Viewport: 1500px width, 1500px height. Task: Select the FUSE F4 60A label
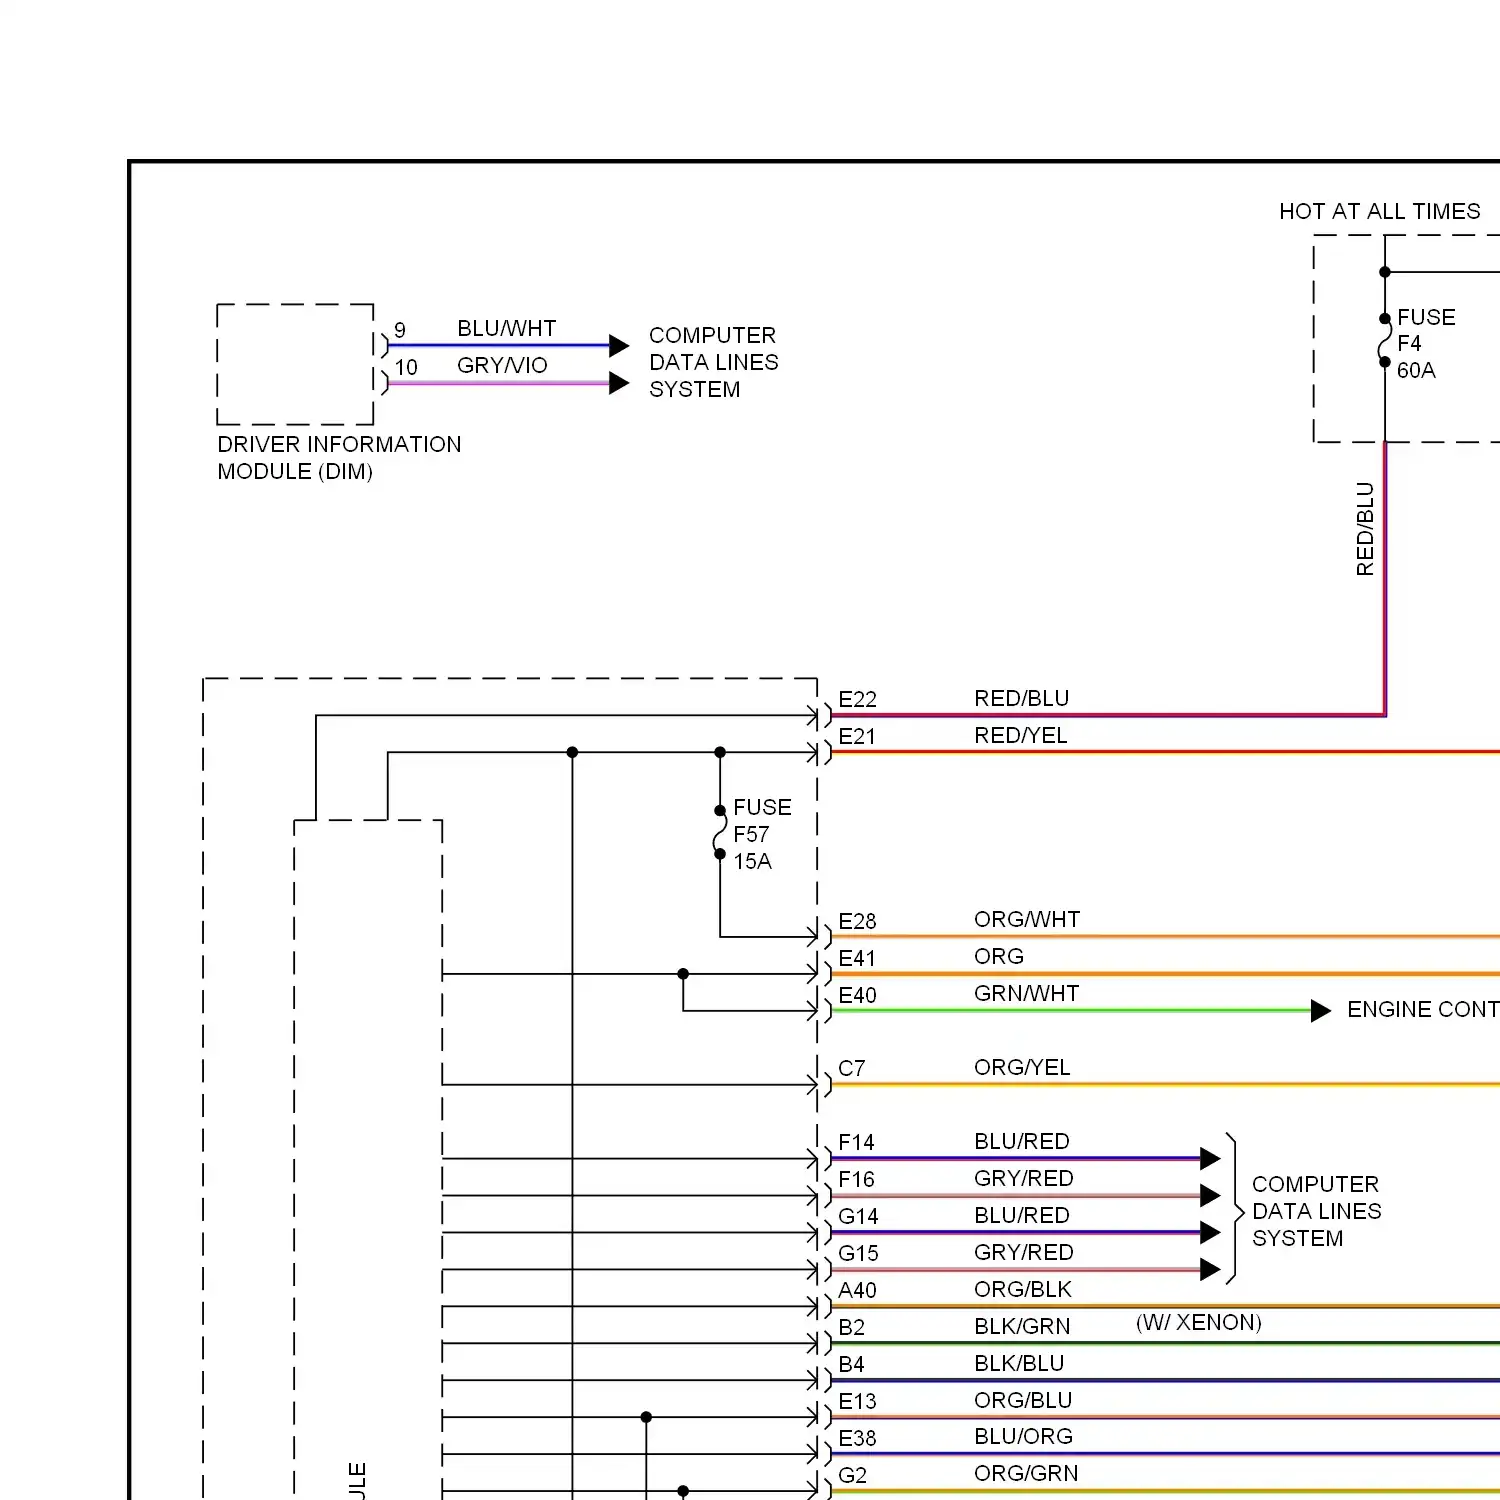tap(1426, 343)
